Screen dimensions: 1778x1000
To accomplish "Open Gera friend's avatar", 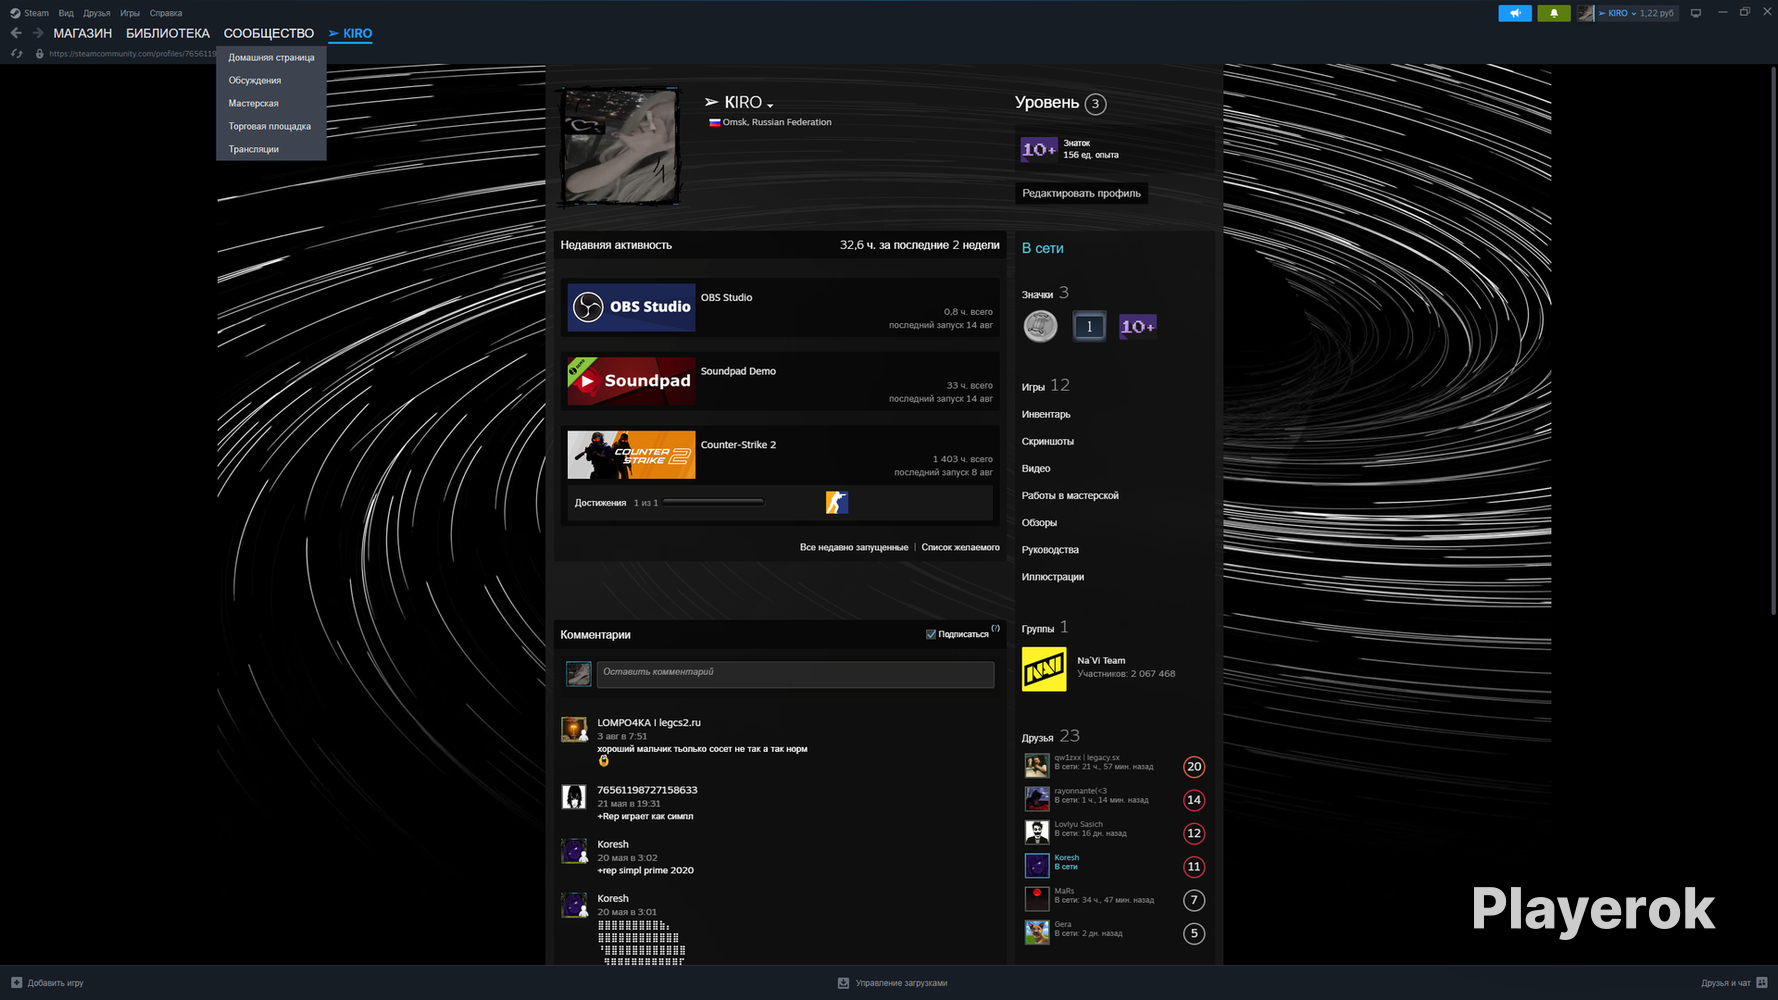I will [1037, 932].
